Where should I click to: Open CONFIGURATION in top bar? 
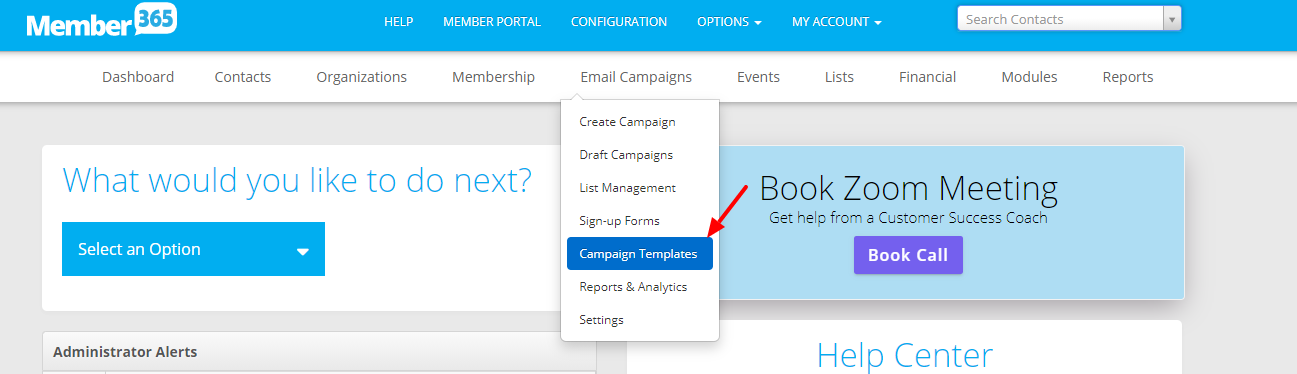[x=619, y=22]
